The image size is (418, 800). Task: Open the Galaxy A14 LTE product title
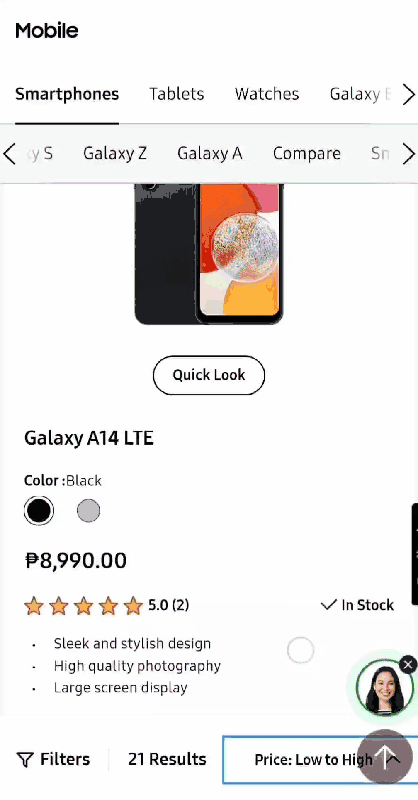89,438
